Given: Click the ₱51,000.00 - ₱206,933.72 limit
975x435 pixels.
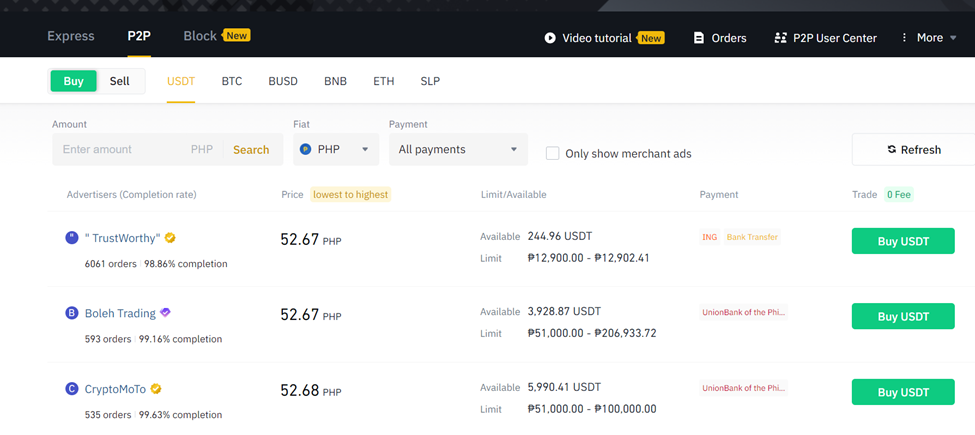Looking at the screenshot, I should pyautogui.click(x=591, y=333).
